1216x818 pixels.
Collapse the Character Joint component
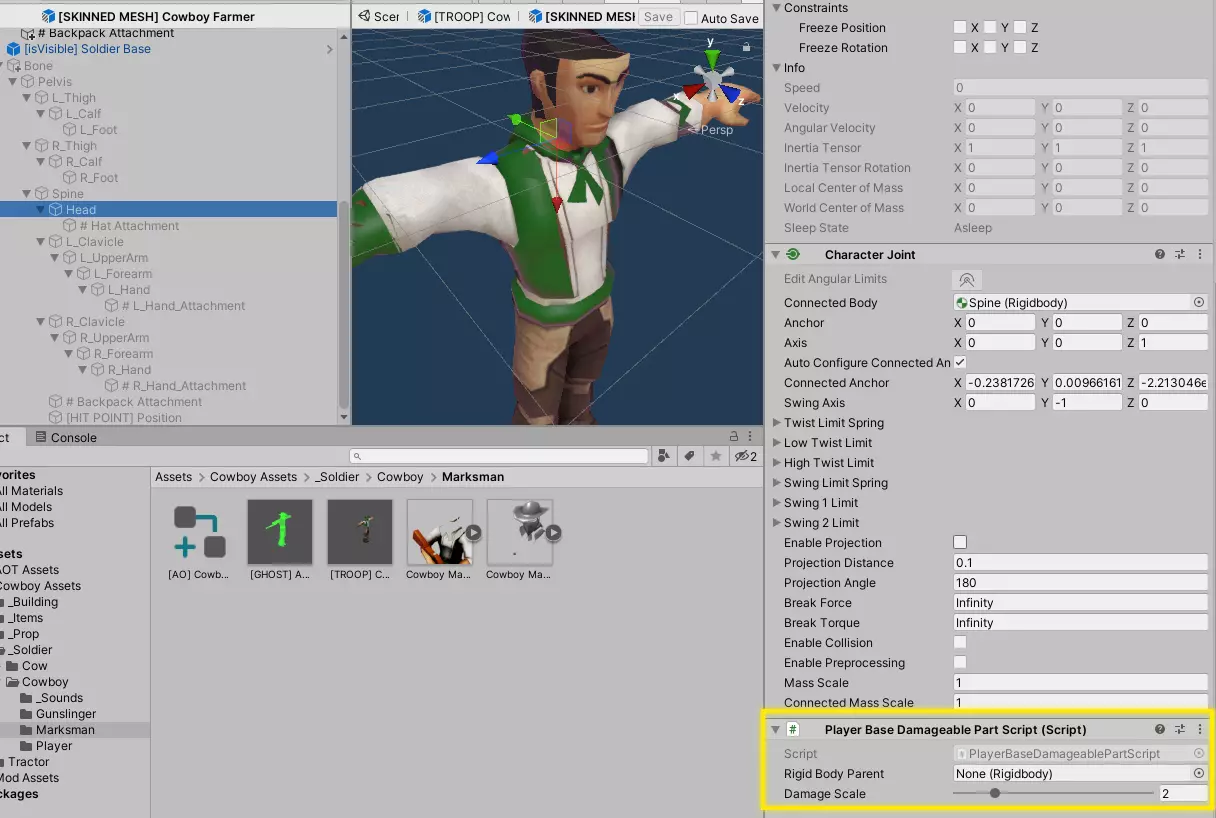click(x=776, y=255)
